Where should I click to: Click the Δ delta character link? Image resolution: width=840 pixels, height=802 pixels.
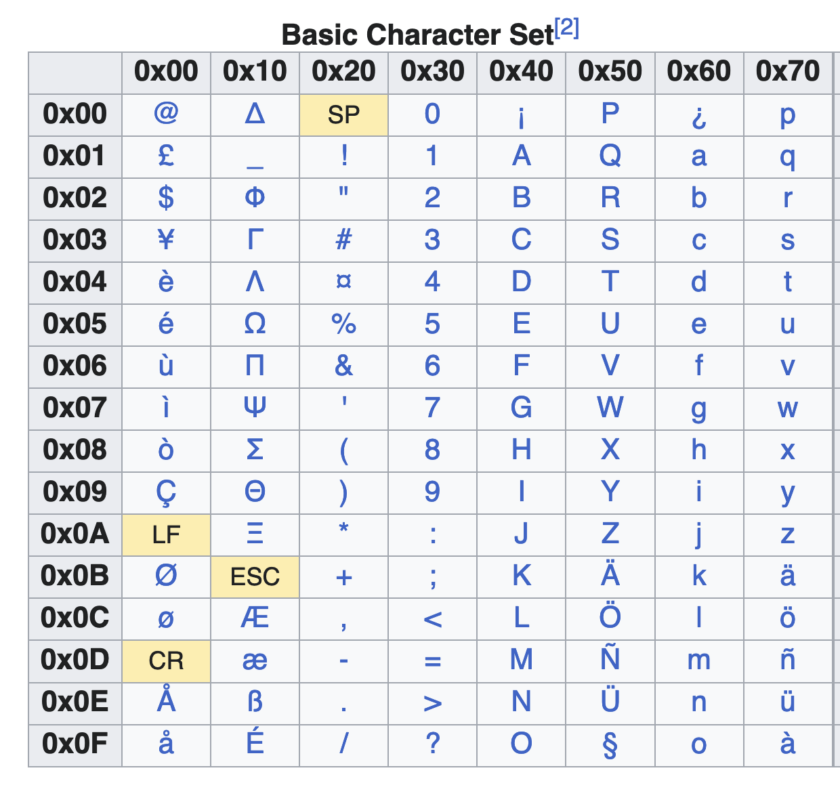255,114
